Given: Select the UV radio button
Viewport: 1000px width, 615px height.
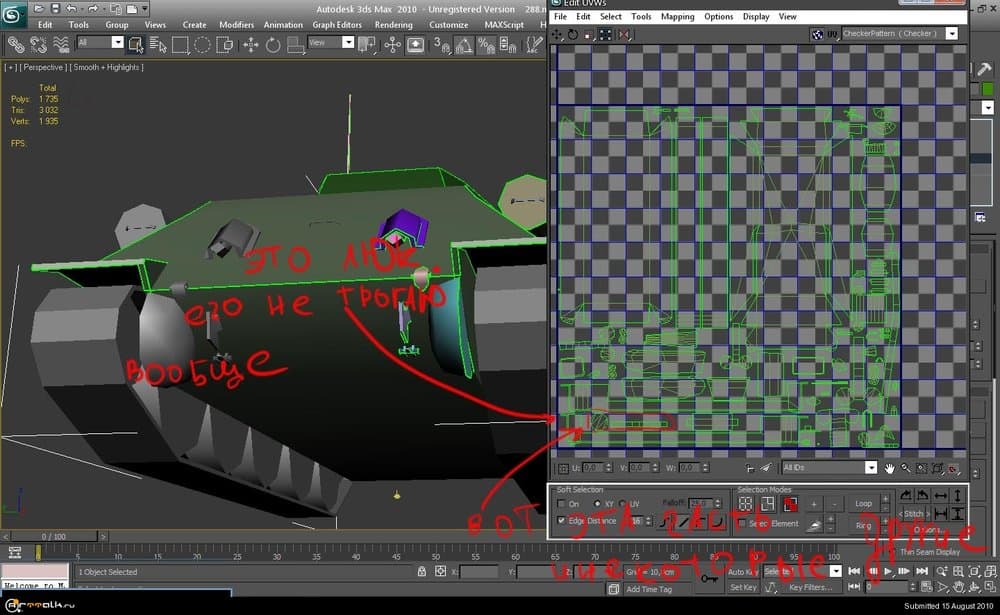Looking at the screenshot, I should (x=622, y=503).
